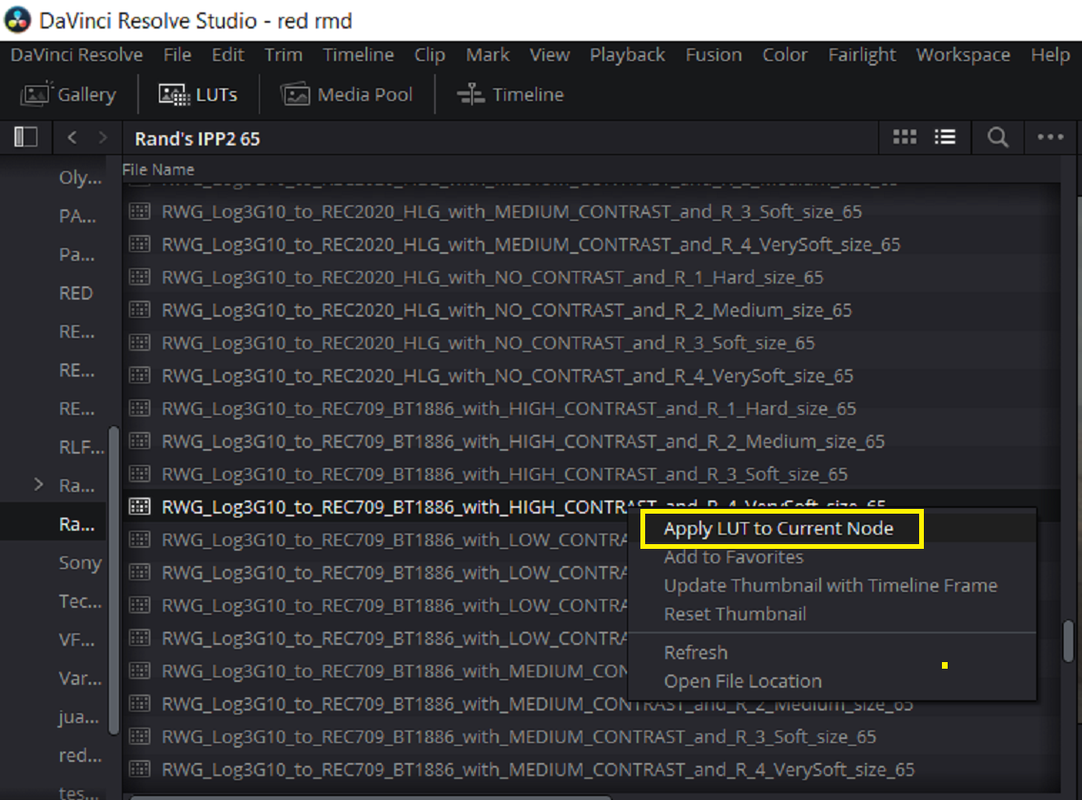Open the Color menu

(x=785, y=55)
